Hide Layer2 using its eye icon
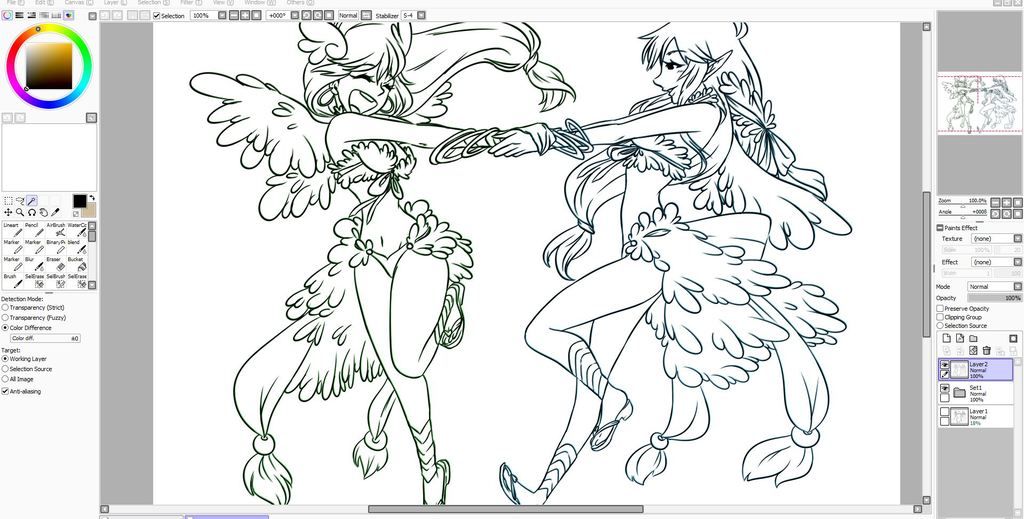 944,365
